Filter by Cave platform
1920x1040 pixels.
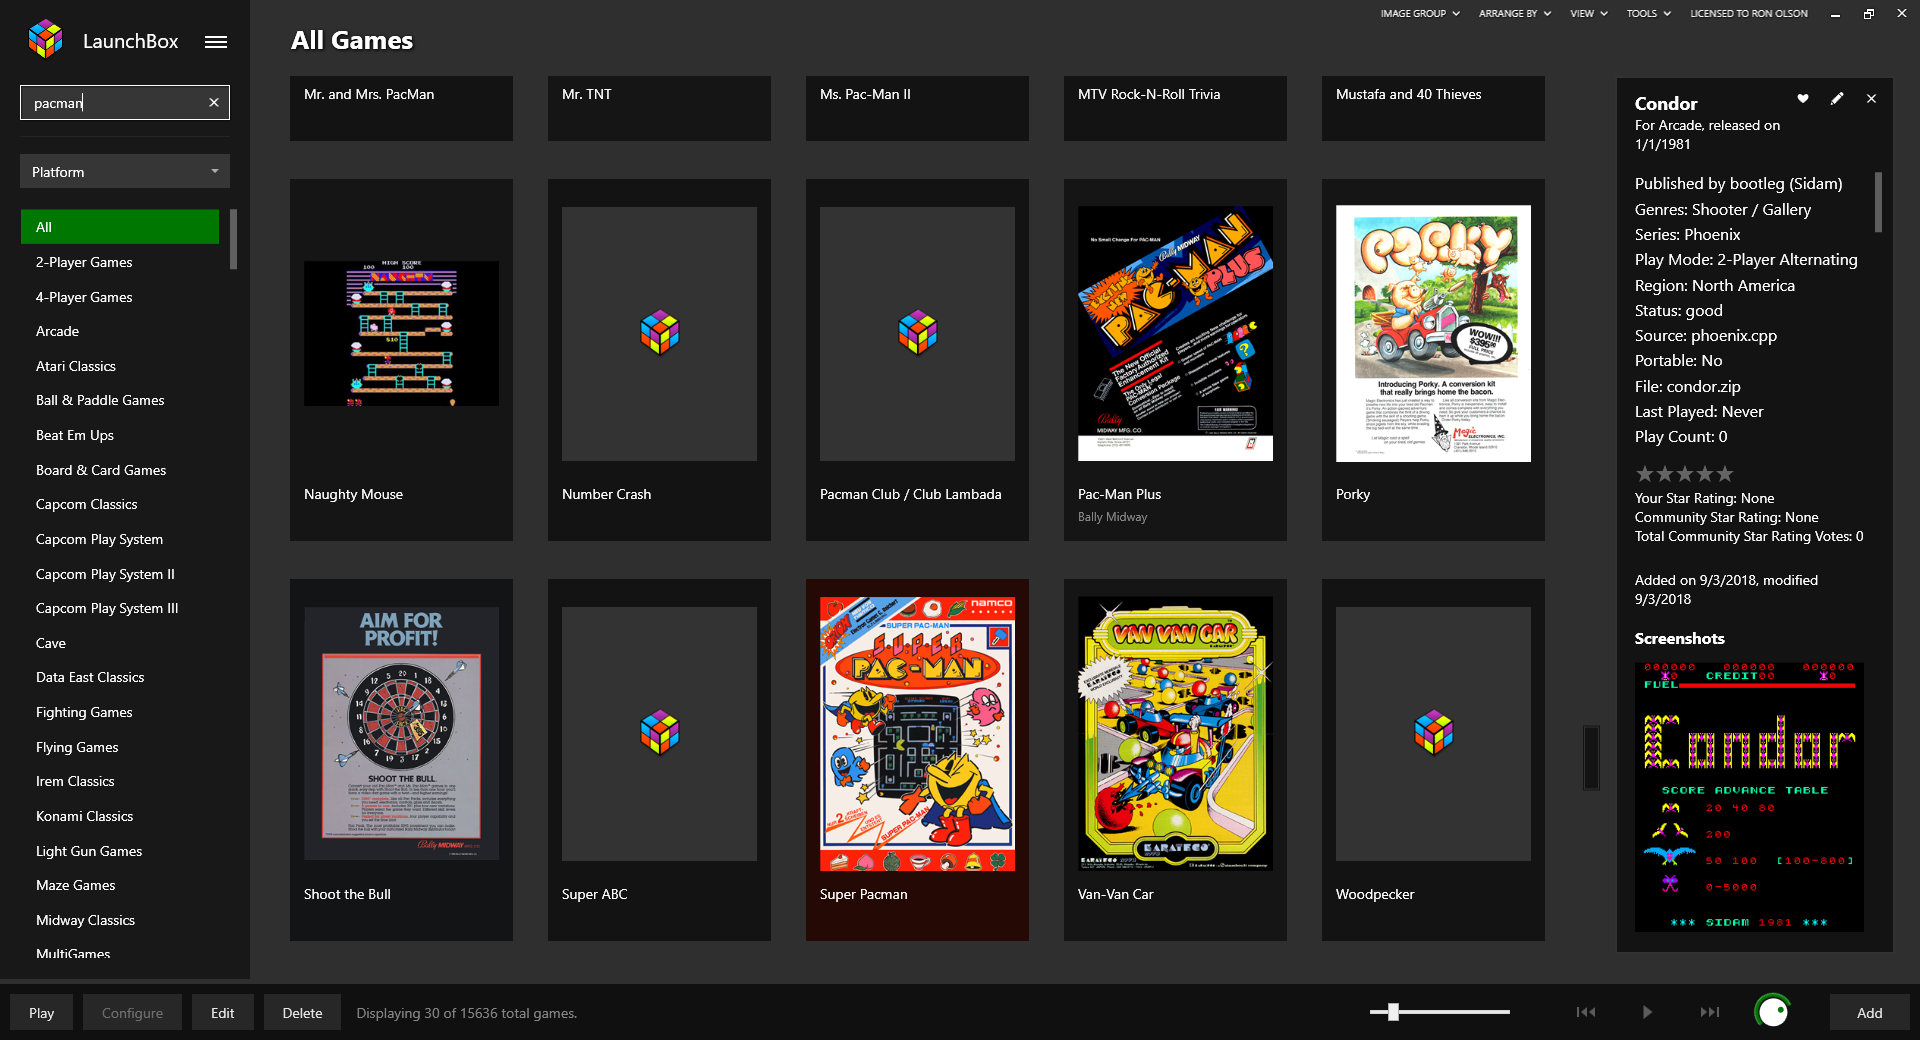pos(51,643)
